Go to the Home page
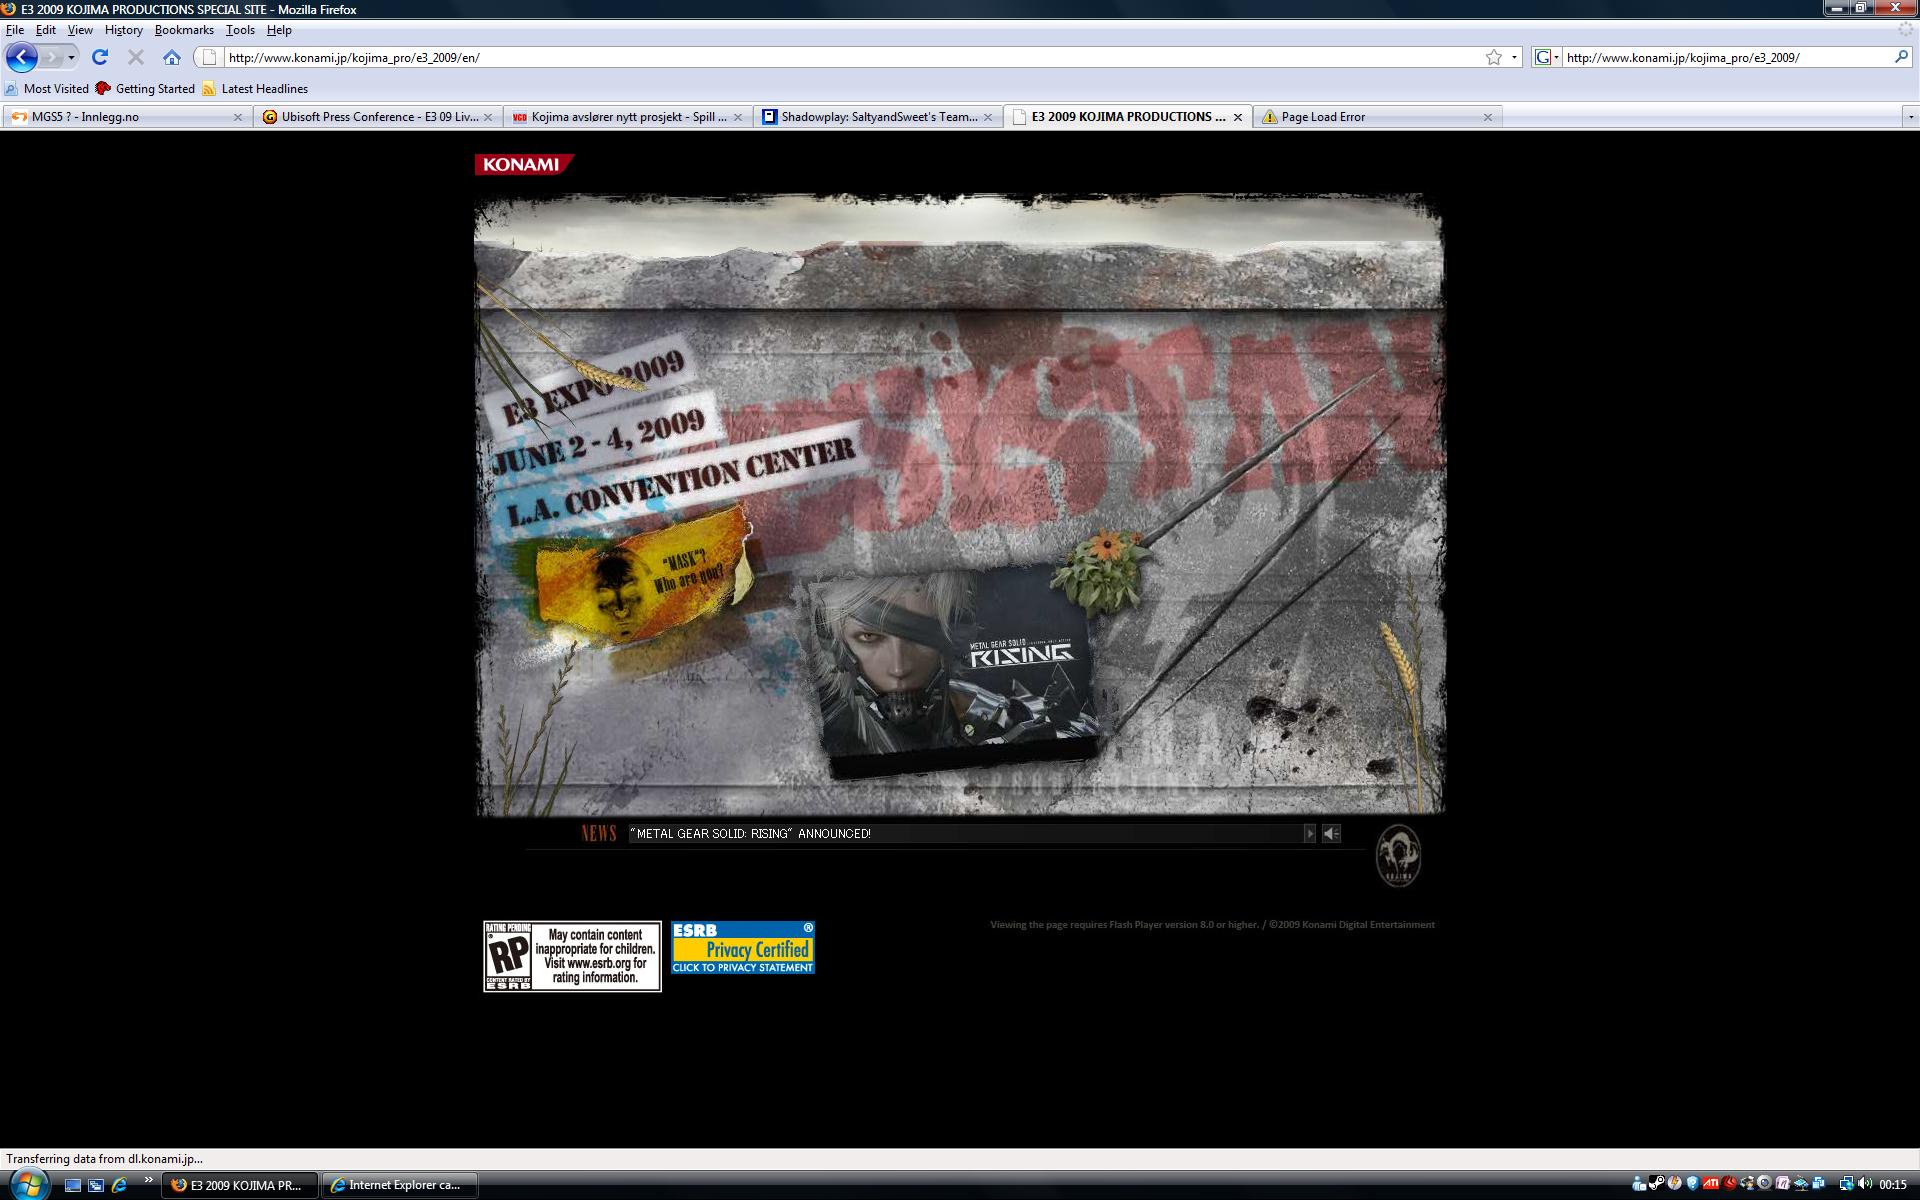1920x1200 pixels. click(x=172, y=57)
